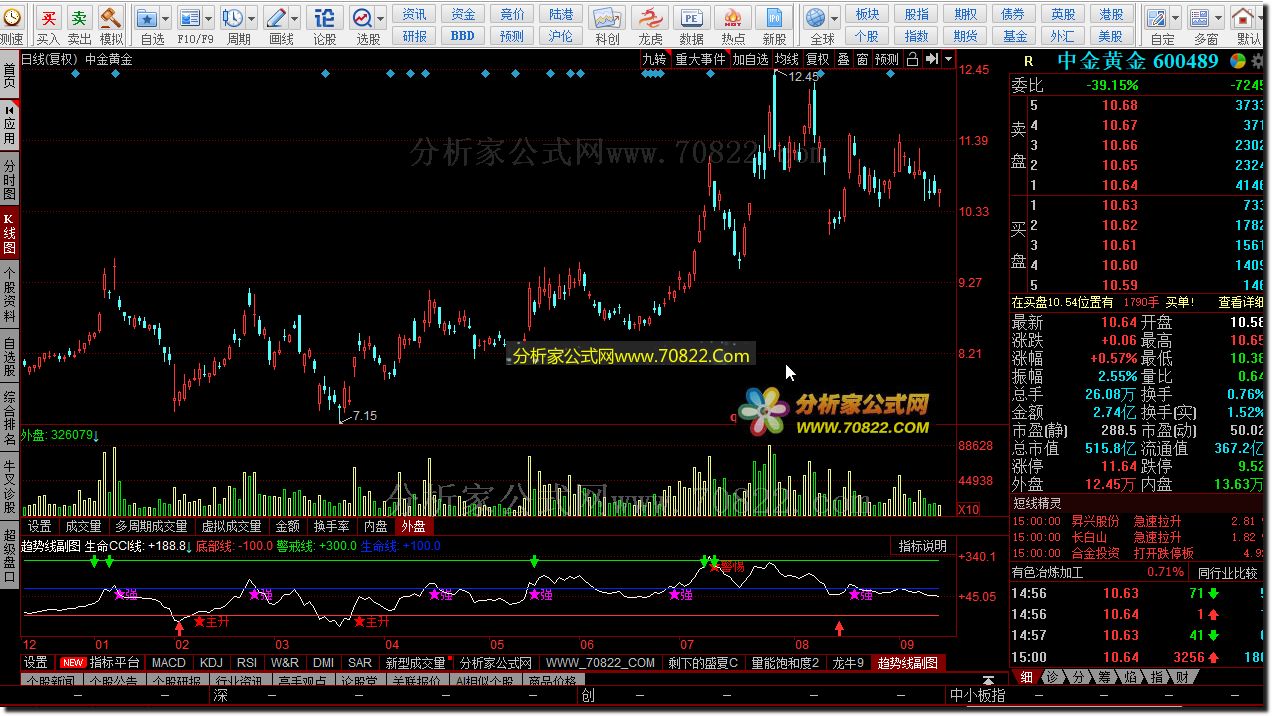This screenshot has width=1273, height=716.
Task: Click the 查看详细 link
Action: click(x=1241, y=302)
